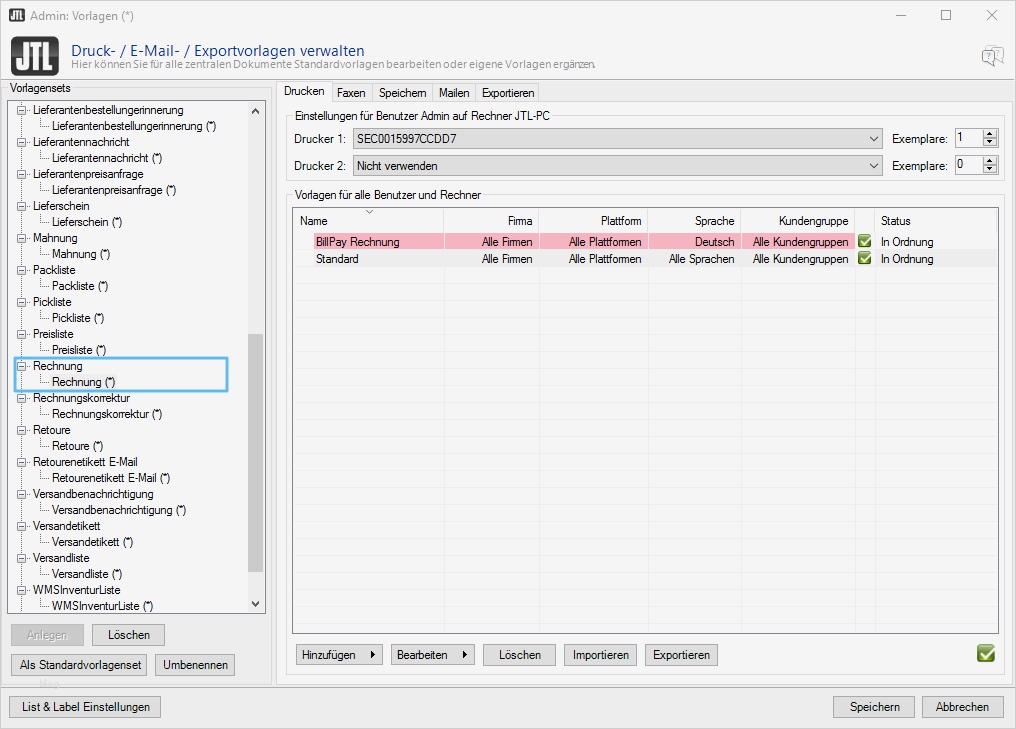Click the Umbenennen button
The width and height of the screenshot is (1016, 729).
tap(195, 665)
